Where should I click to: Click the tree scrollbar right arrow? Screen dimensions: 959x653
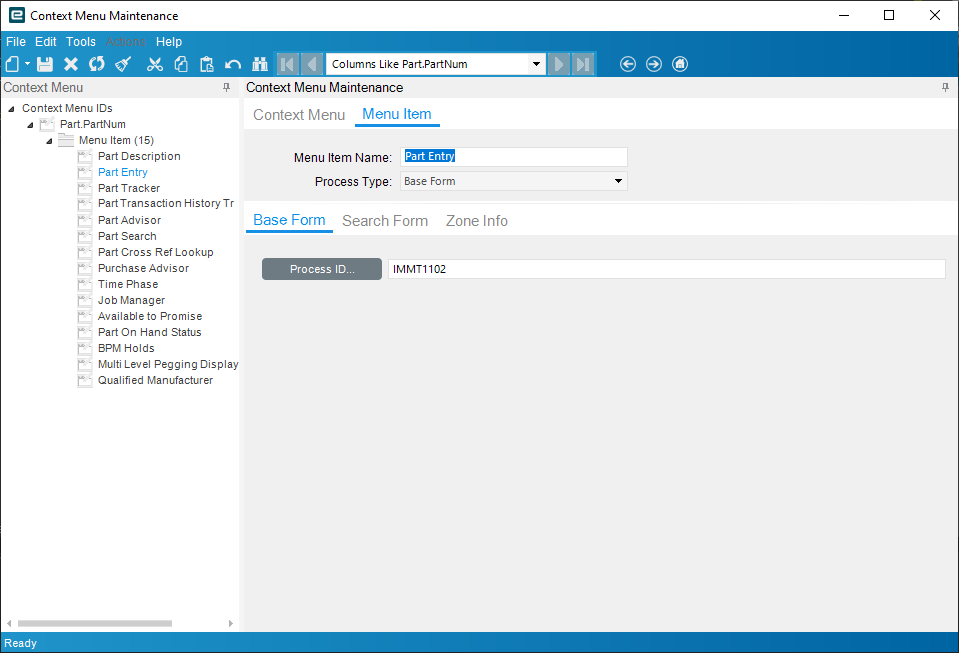click(231, 623)
